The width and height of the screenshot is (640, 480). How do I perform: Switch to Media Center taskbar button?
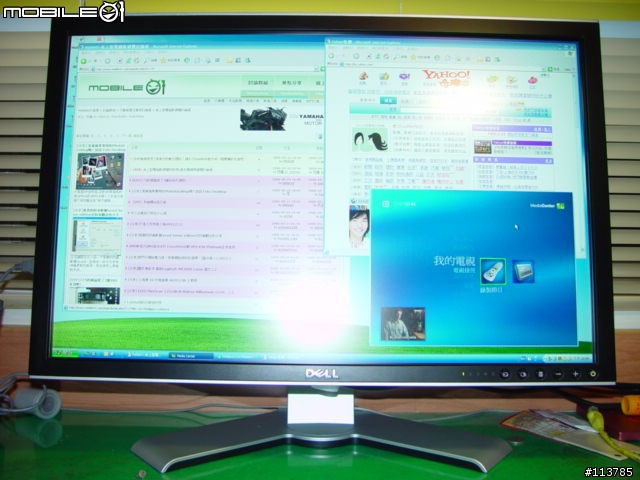(x=191, y=356)
